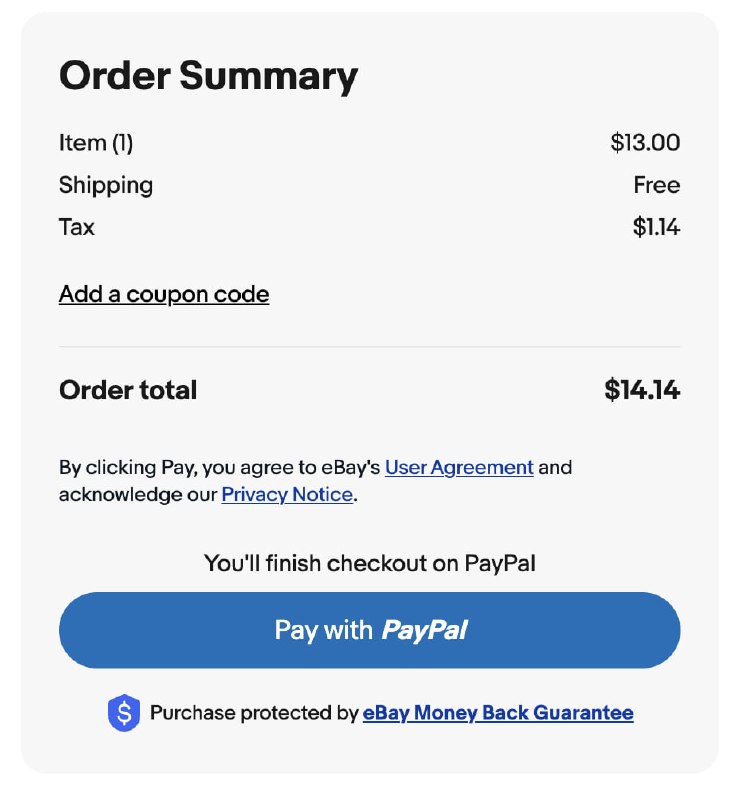Select the Item (1) label
The image size is (741, 800).
96,143
